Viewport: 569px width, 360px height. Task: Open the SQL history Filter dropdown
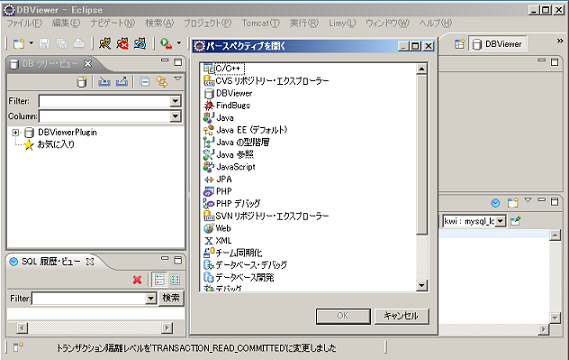click(x=151, y=298)
